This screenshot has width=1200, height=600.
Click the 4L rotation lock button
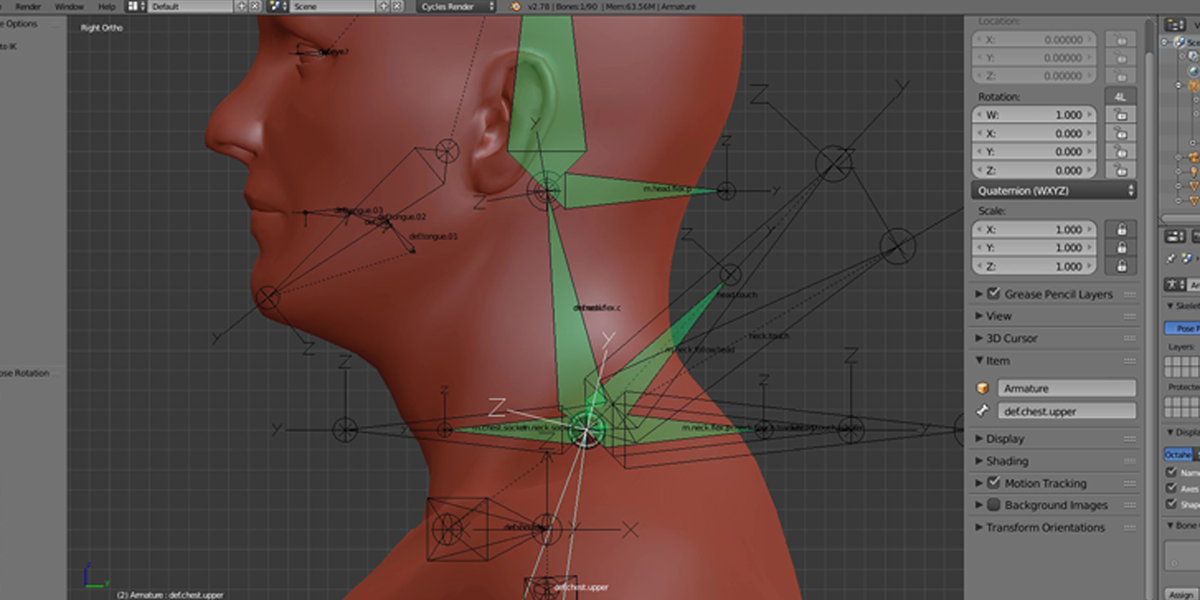pos(1120,96)
